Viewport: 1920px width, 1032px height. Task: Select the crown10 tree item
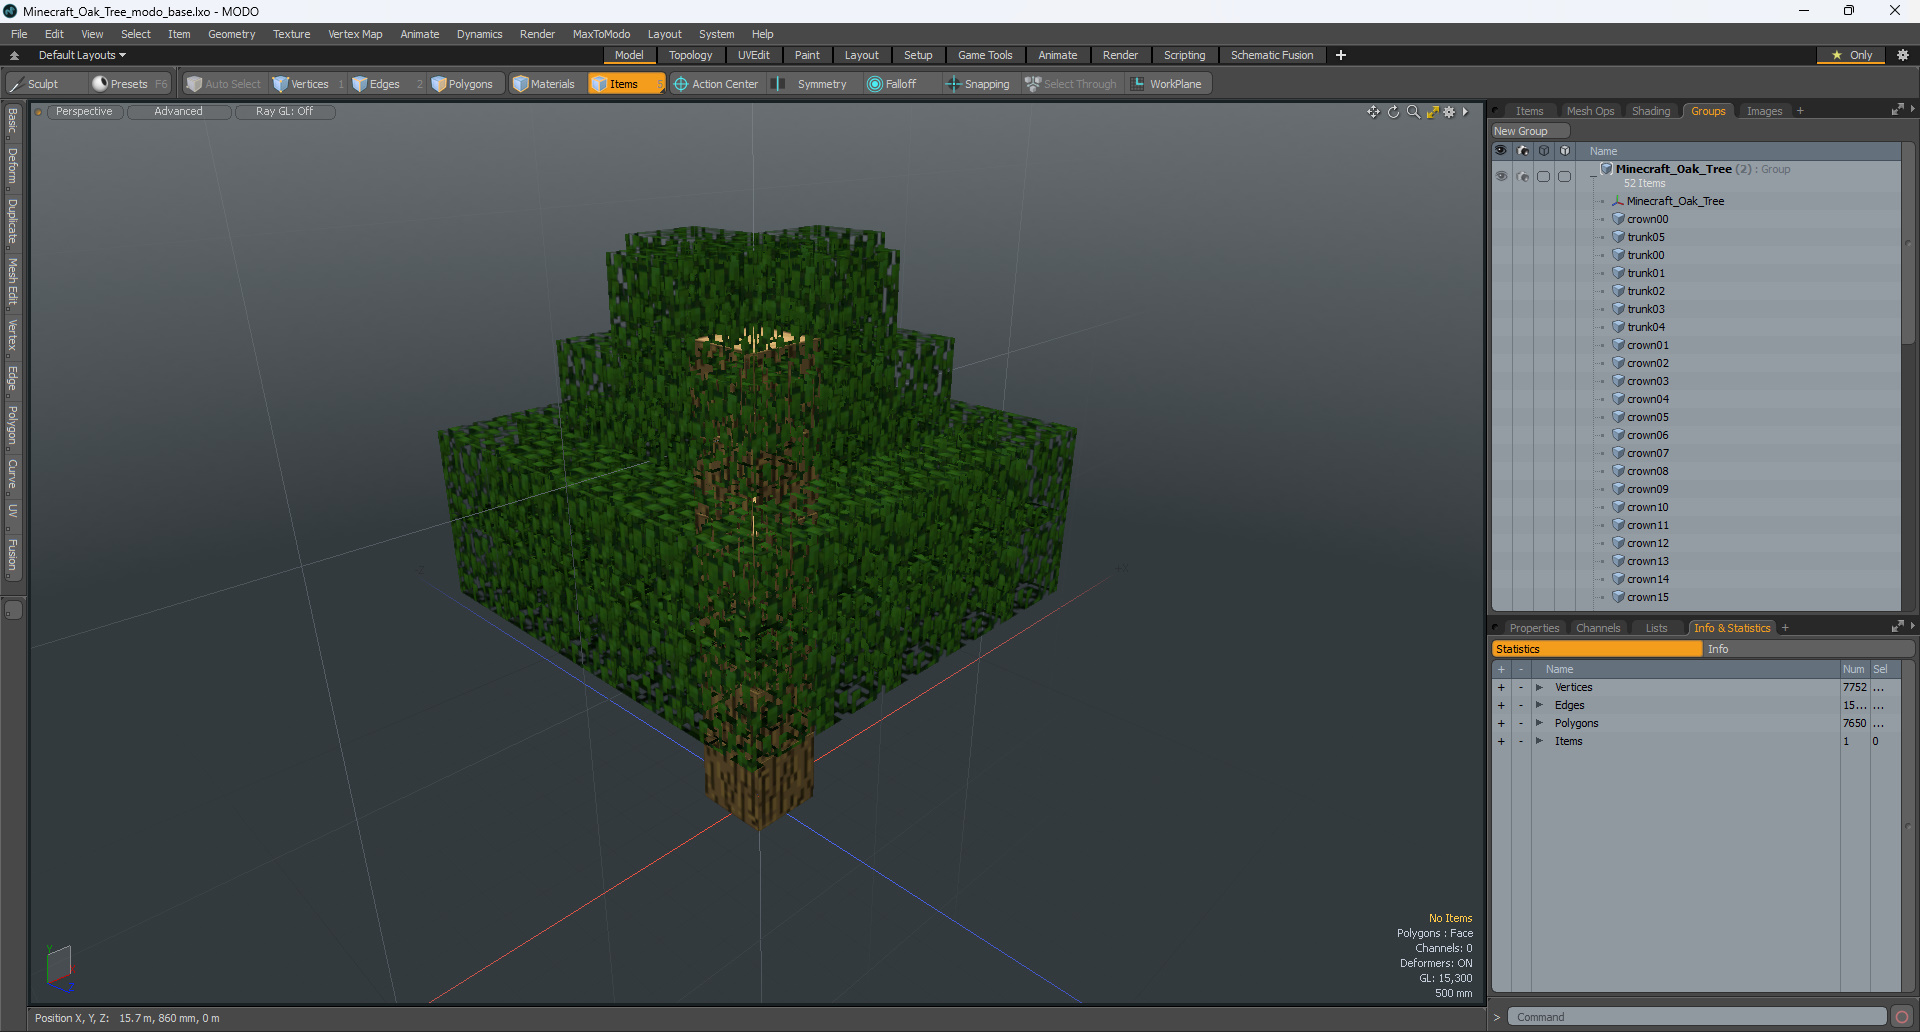click(1648, 507)
